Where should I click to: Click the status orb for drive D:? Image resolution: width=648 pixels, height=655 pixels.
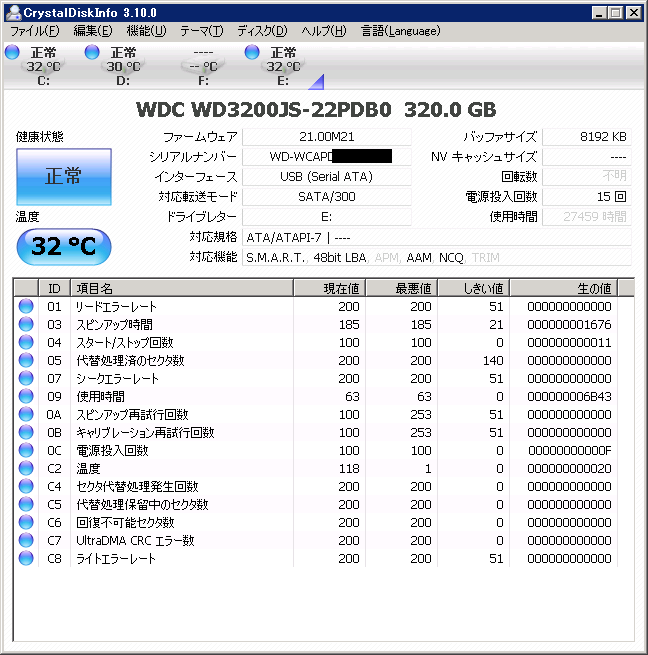coord(92,52)
